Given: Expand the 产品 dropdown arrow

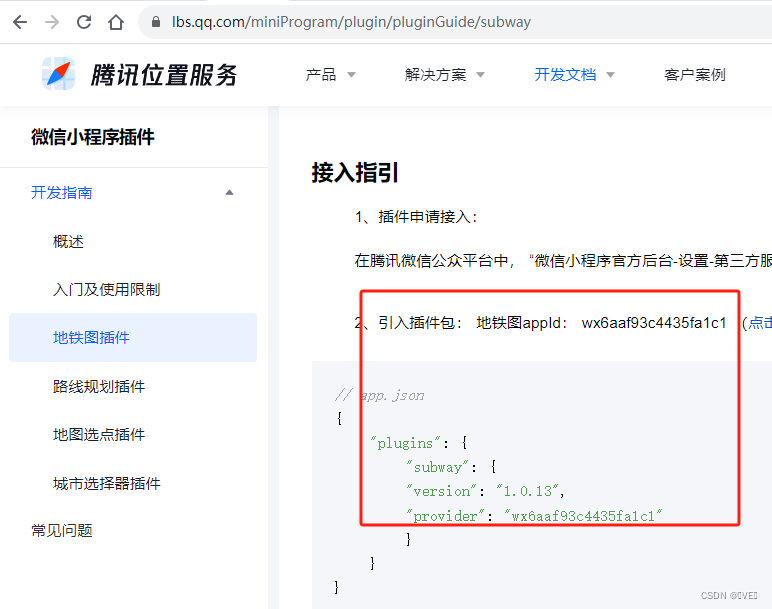Looking at the screenshot, I should click(x=352, y=75).
